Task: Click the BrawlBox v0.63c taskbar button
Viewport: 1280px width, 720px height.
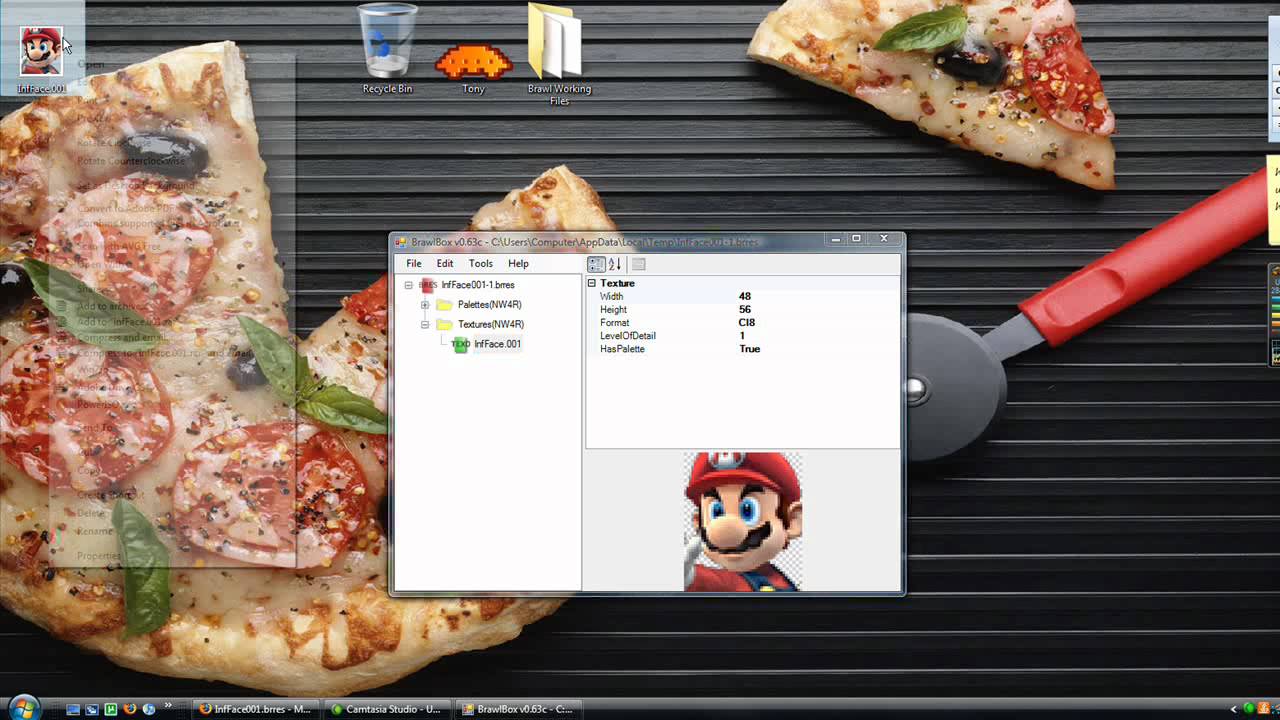Action: (519, 709)
